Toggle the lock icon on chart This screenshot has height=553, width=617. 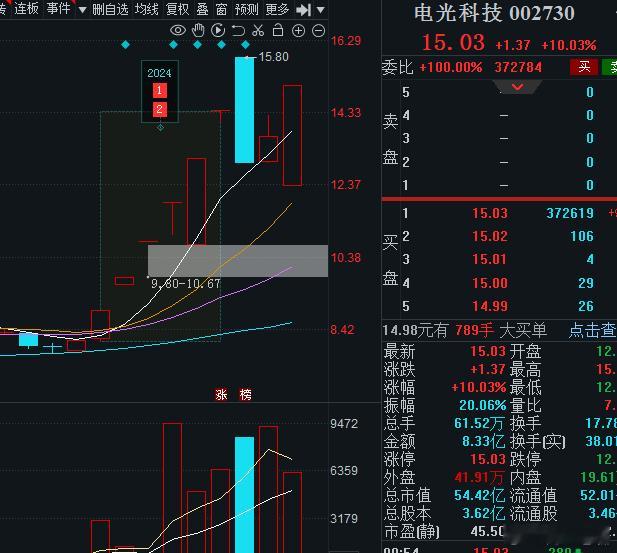point(278,30)
